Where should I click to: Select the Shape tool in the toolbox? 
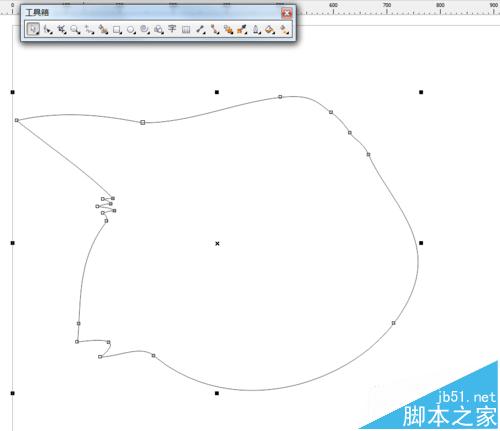coord(48,30)
